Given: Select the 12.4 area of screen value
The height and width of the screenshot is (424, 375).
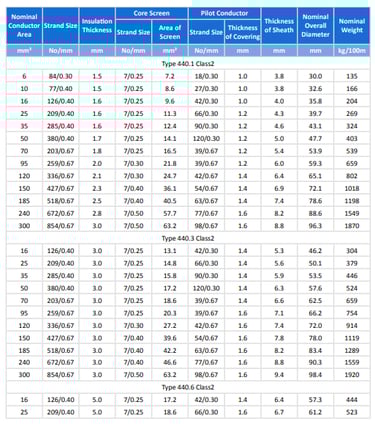Looking at the screenshot, I should tap(170, 126).
